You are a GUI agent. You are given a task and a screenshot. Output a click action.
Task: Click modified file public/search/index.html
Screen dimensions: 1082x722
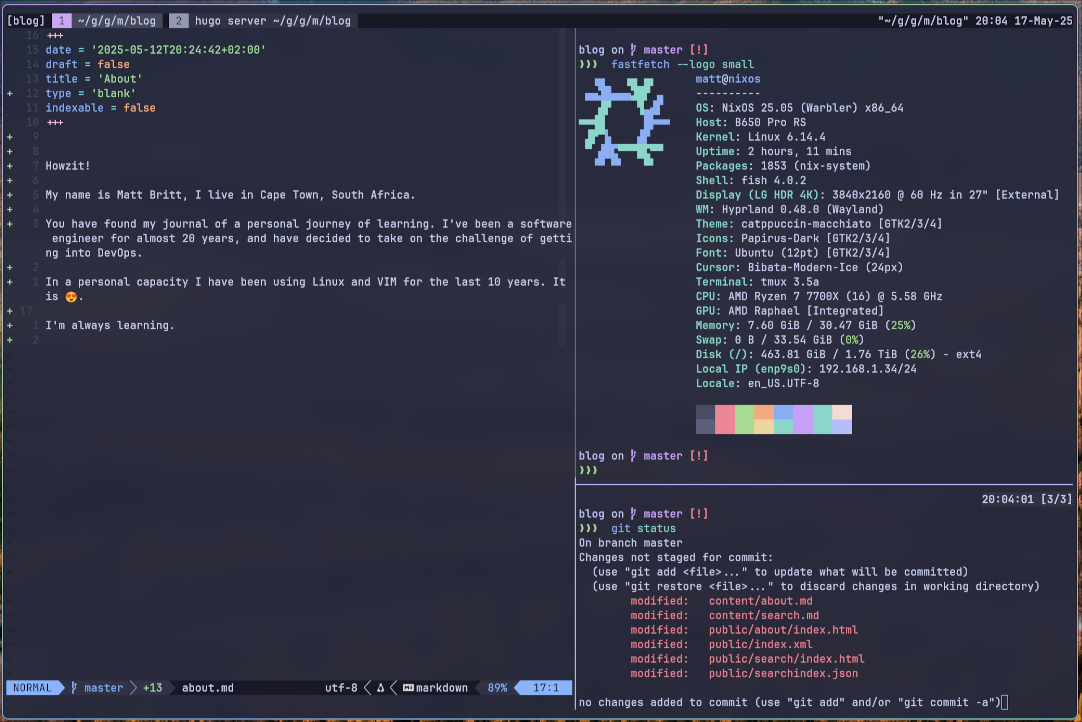coord(787,658)
